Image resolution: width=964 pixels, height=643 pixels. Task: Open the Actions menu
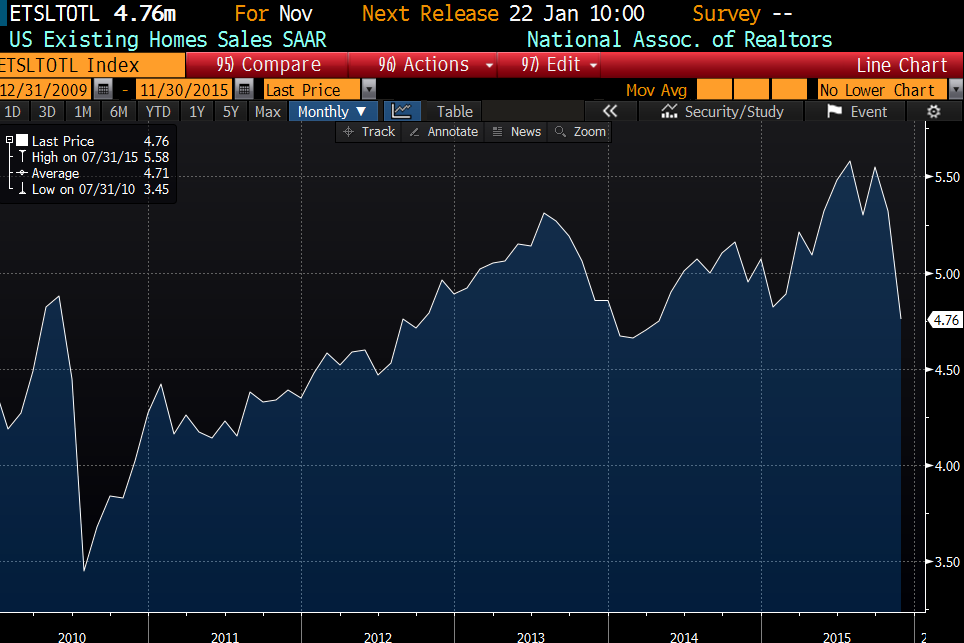click(x=436, y=65)
